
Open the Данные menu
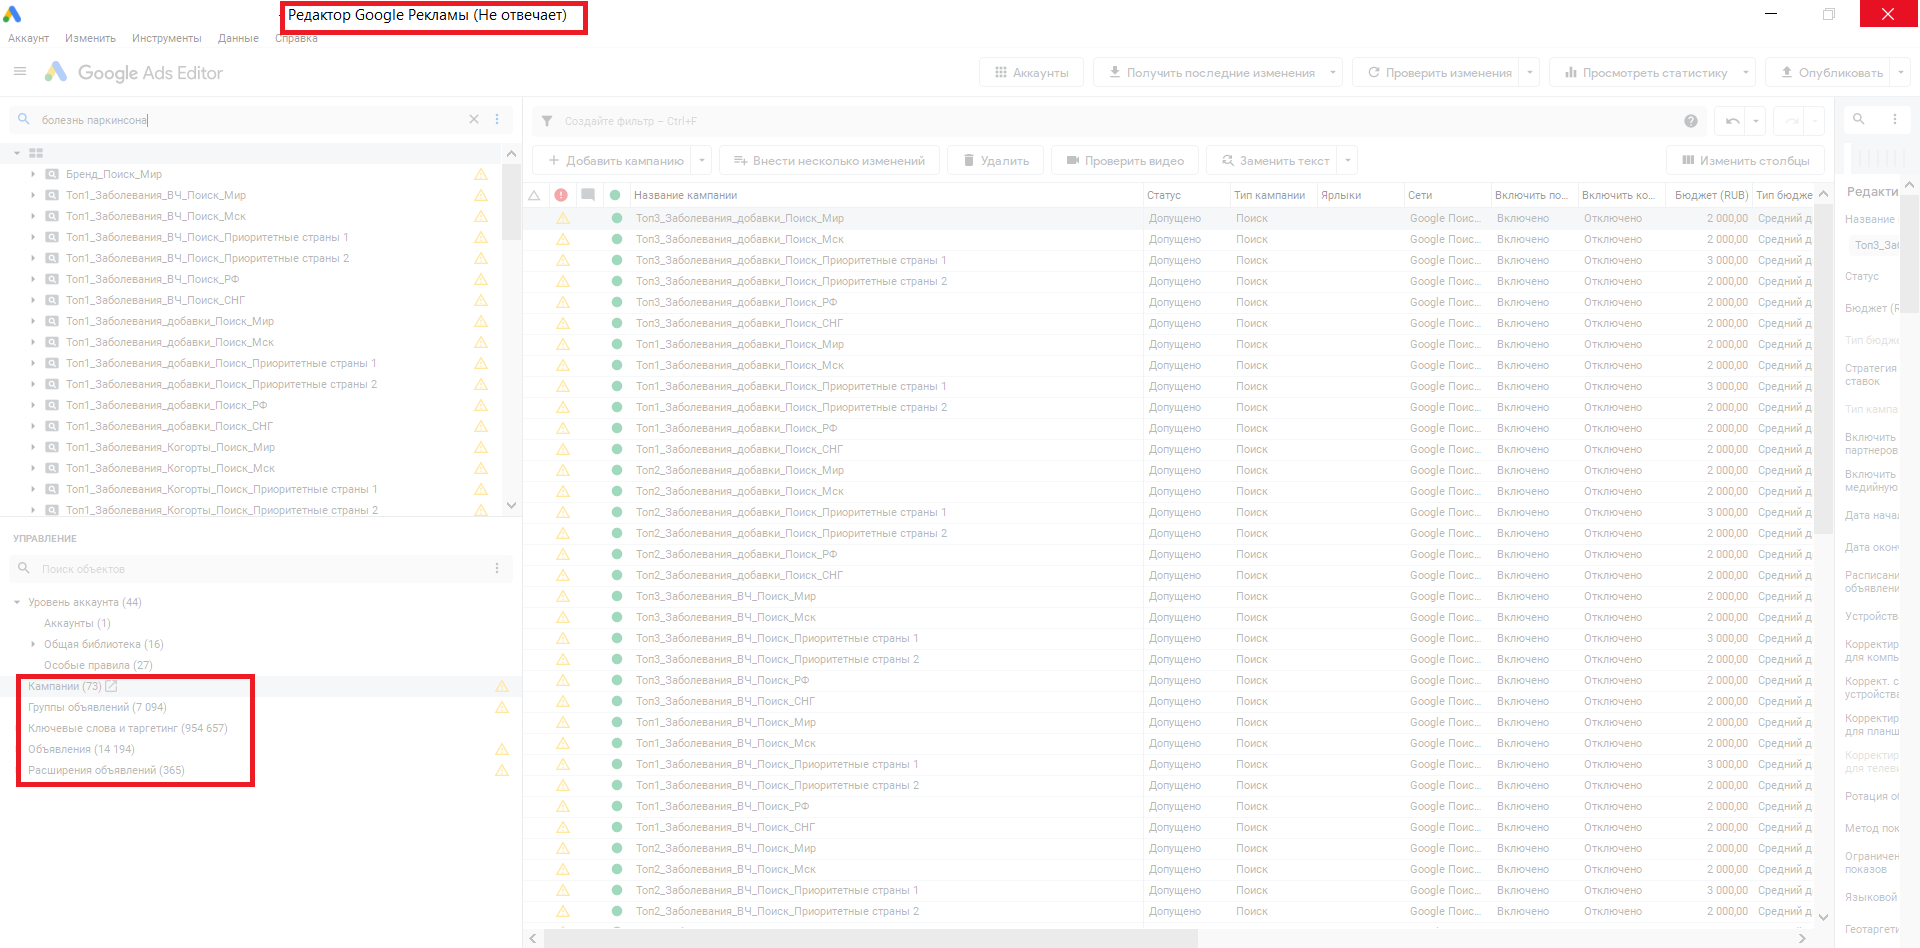coord(238,38)
